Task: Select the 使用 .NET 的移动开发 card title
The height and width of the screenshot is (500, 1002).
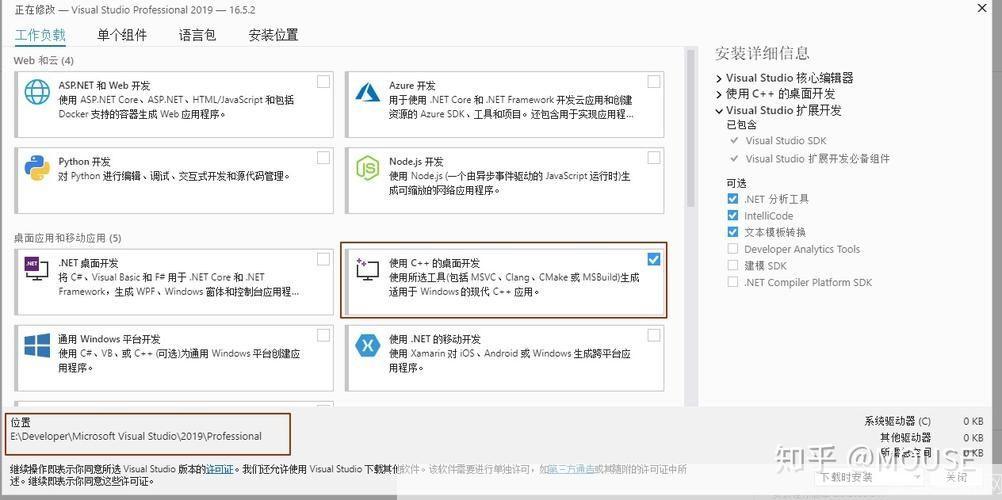Action: point(435,339)
